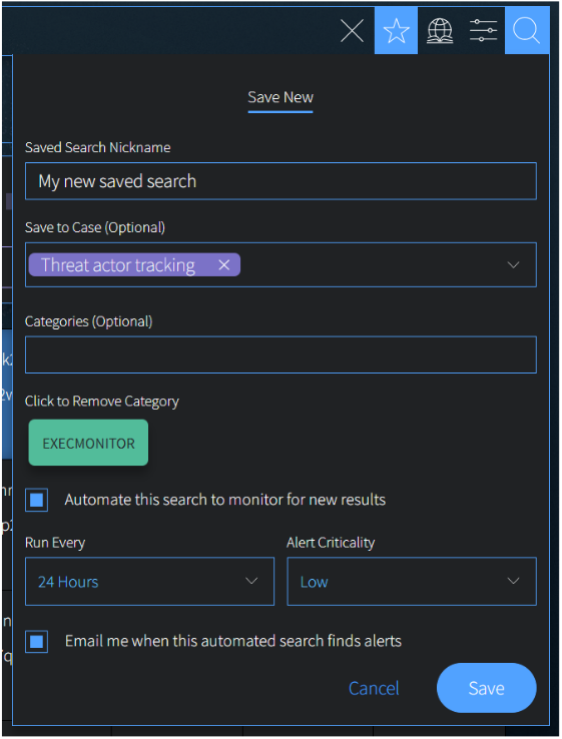Image resolution: width=562 pixels, height=739 pixels.
Task: Toggle the automate this search checkbox
Action: coord(36,500)
